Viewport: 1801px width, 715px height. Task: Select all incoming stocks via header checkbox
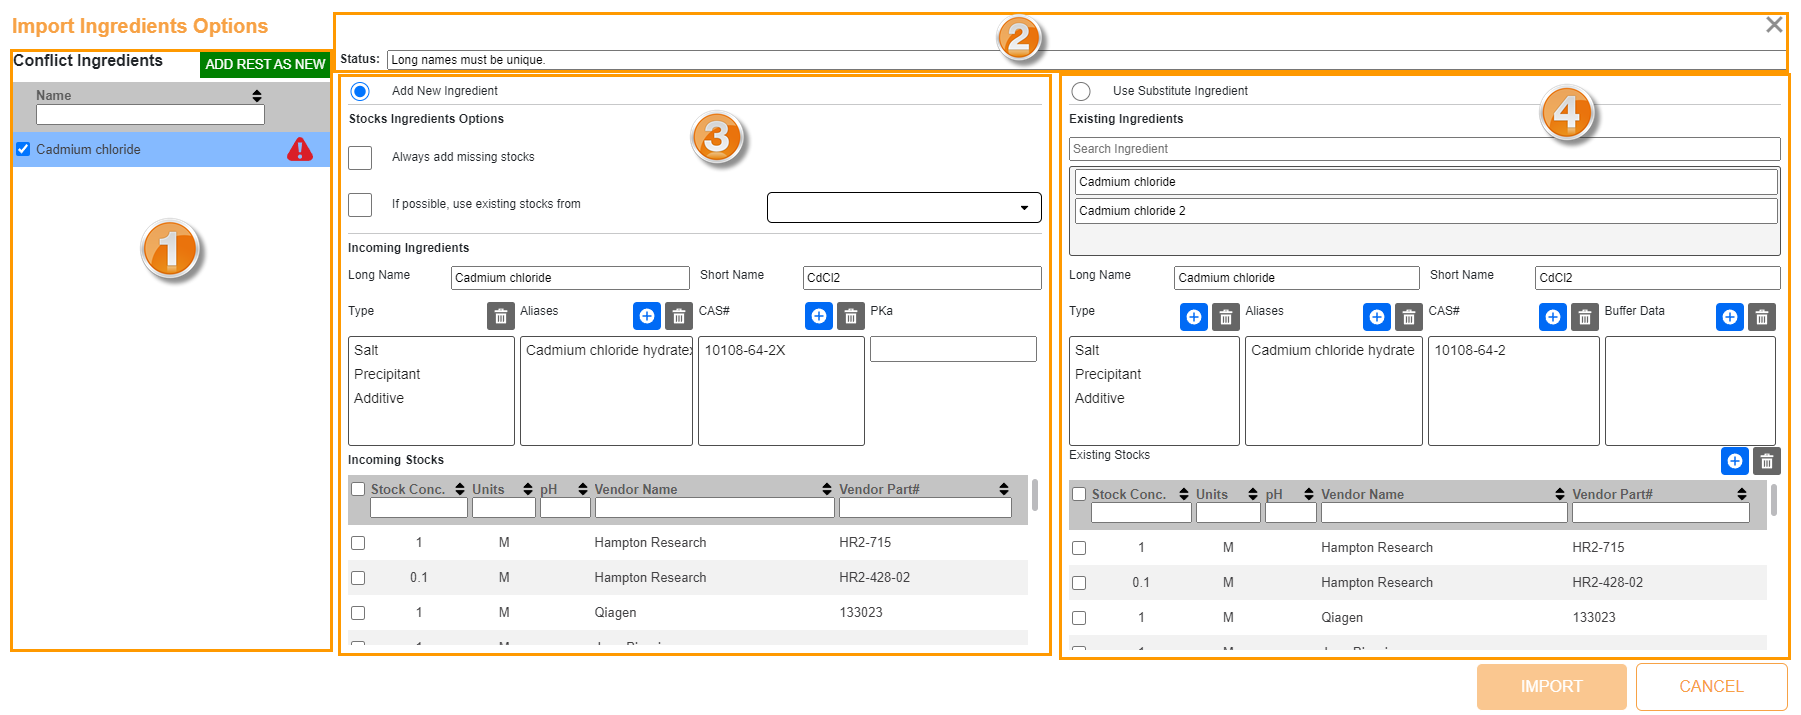coord(358,489)
